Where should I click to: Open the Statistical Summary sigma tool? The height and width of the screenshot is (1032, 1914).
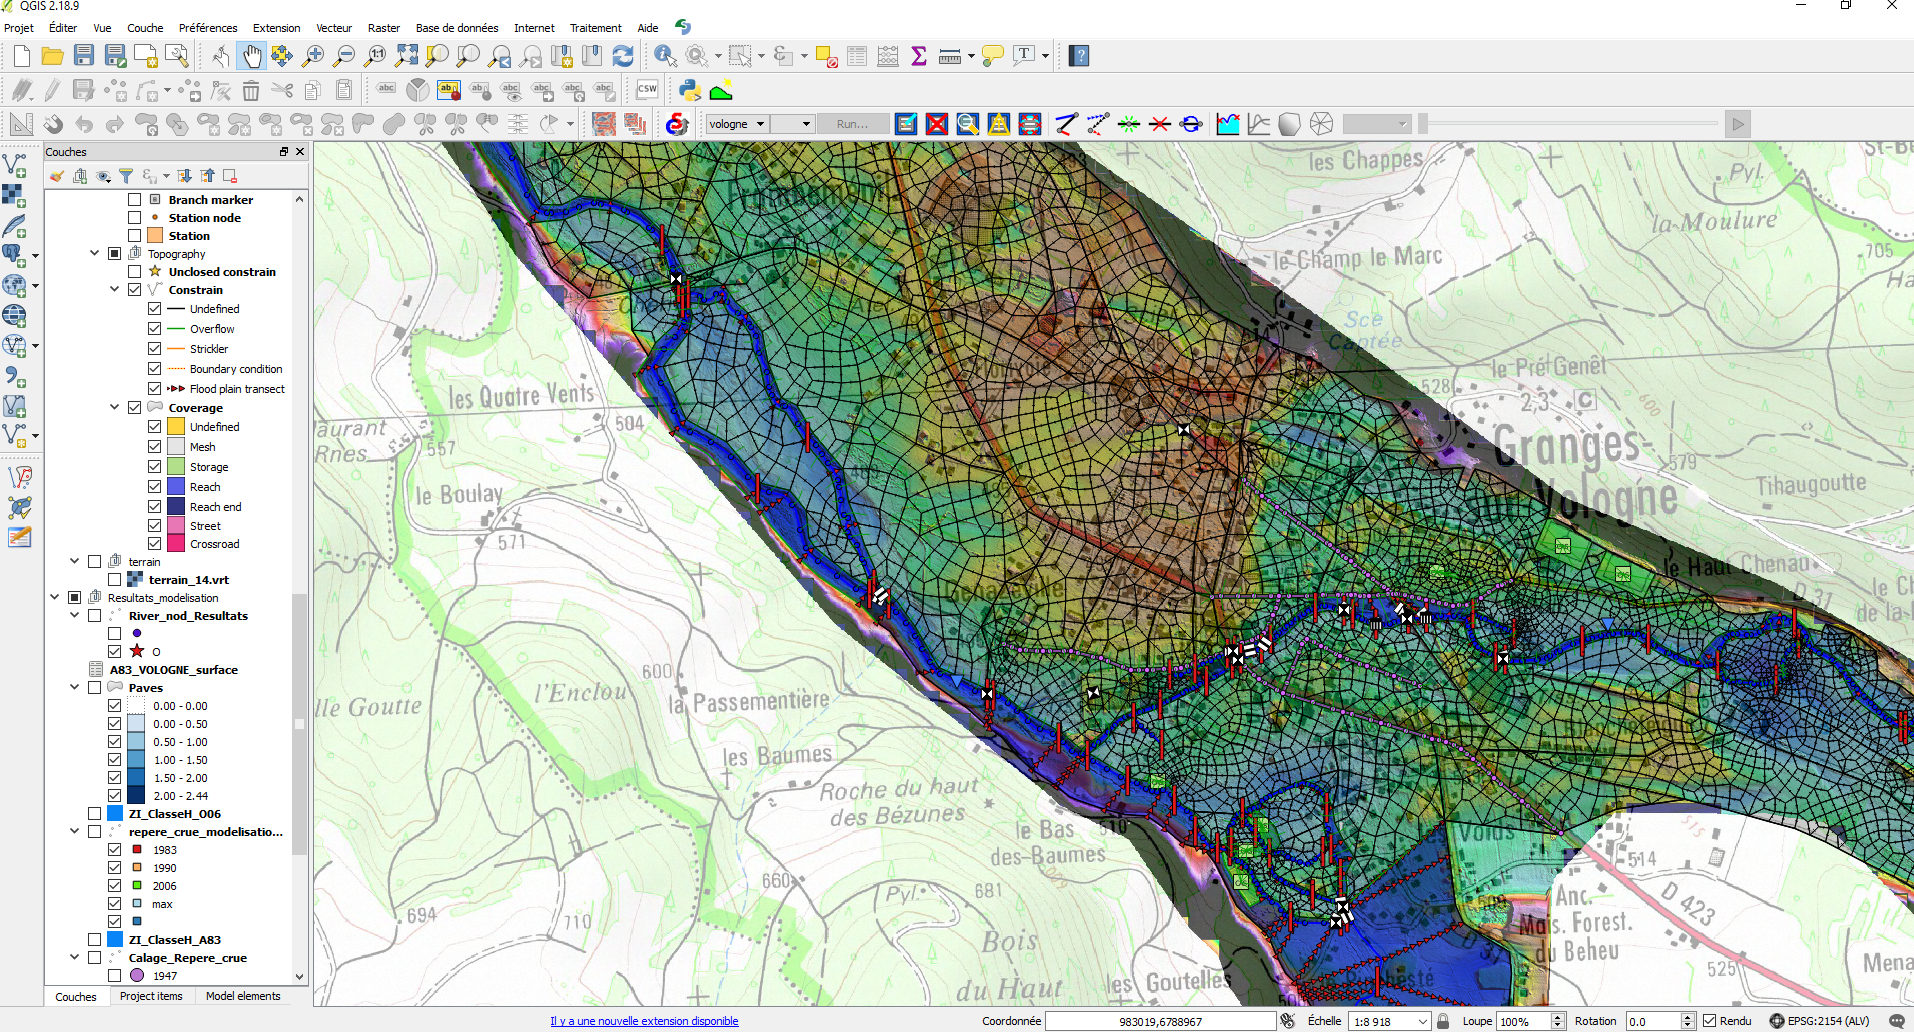point(919,56)
